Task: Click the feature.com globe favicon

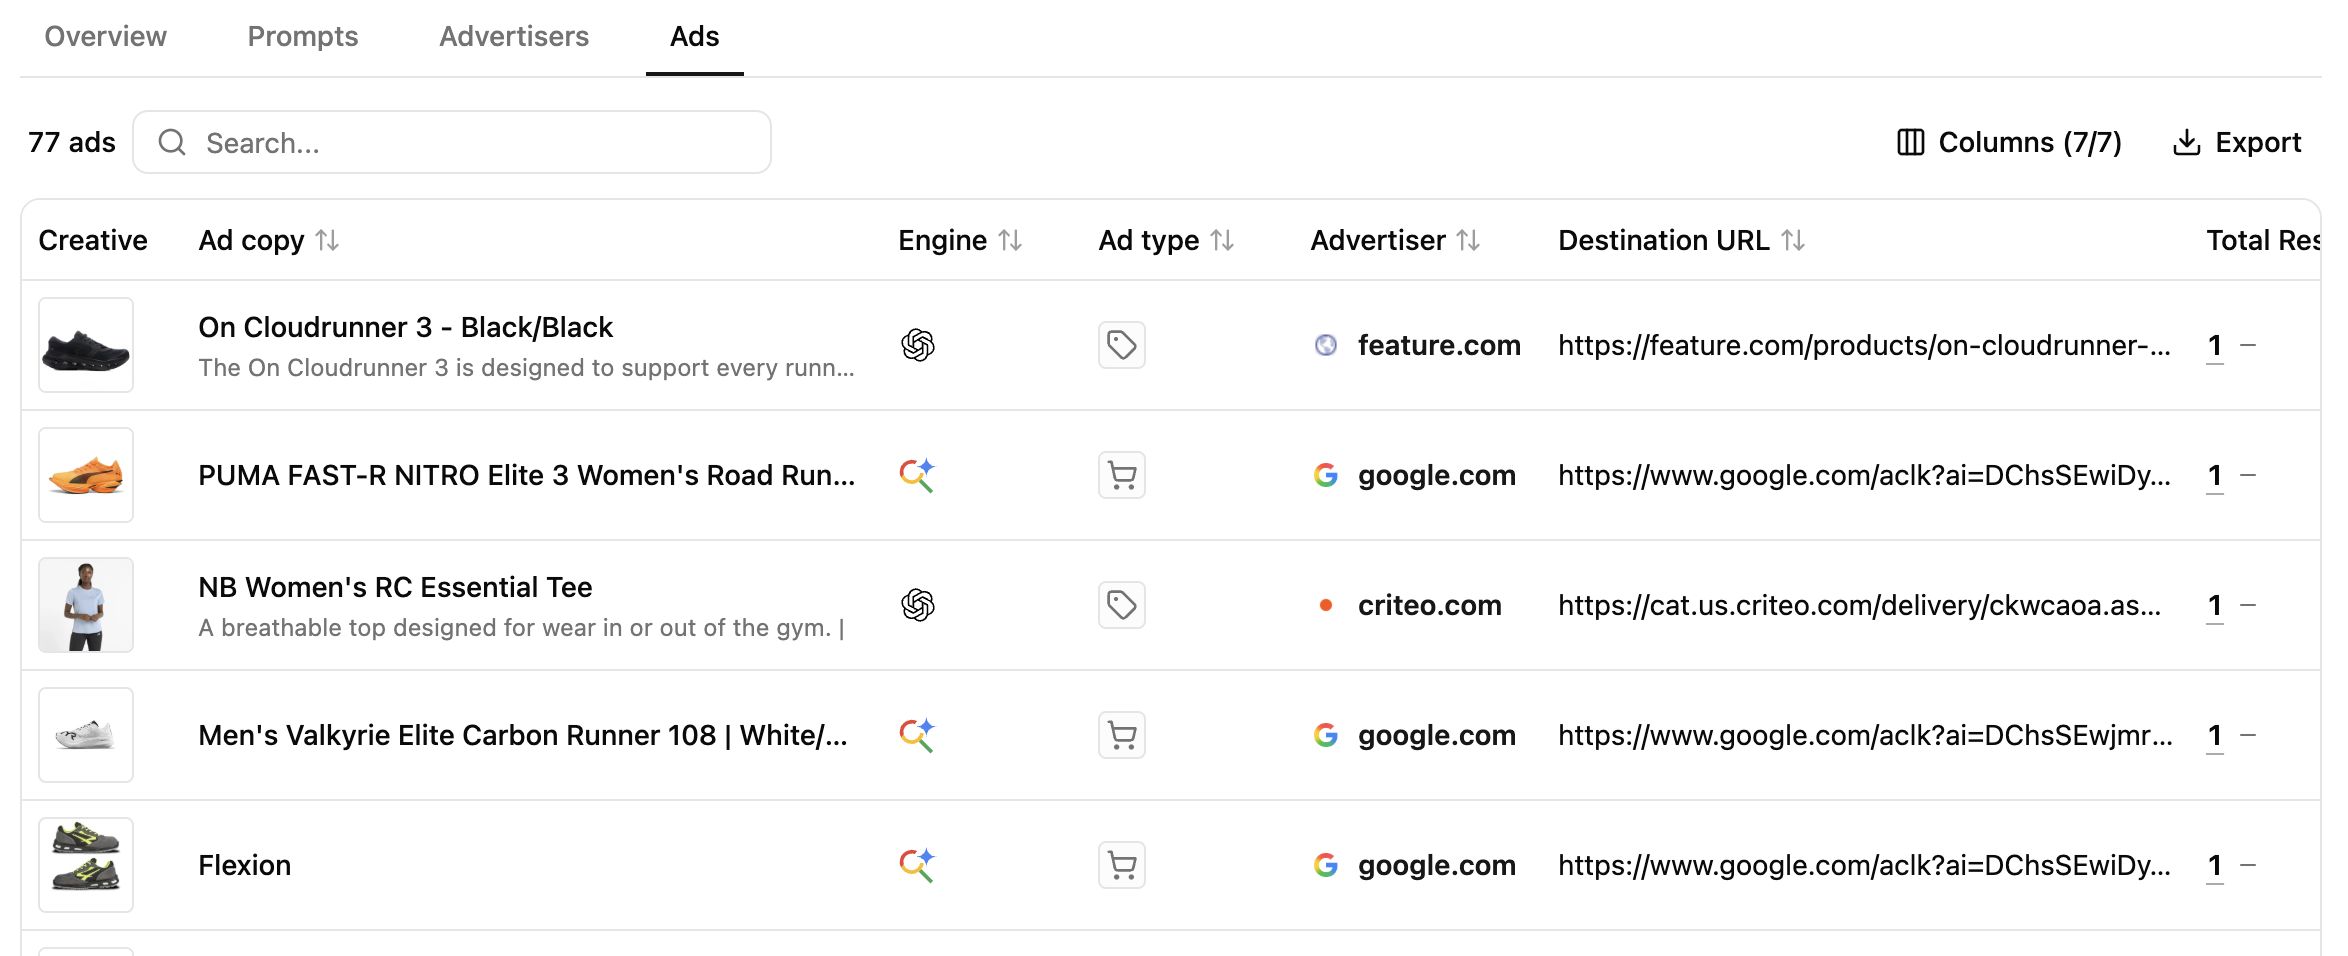Action: coord(1326,345)
